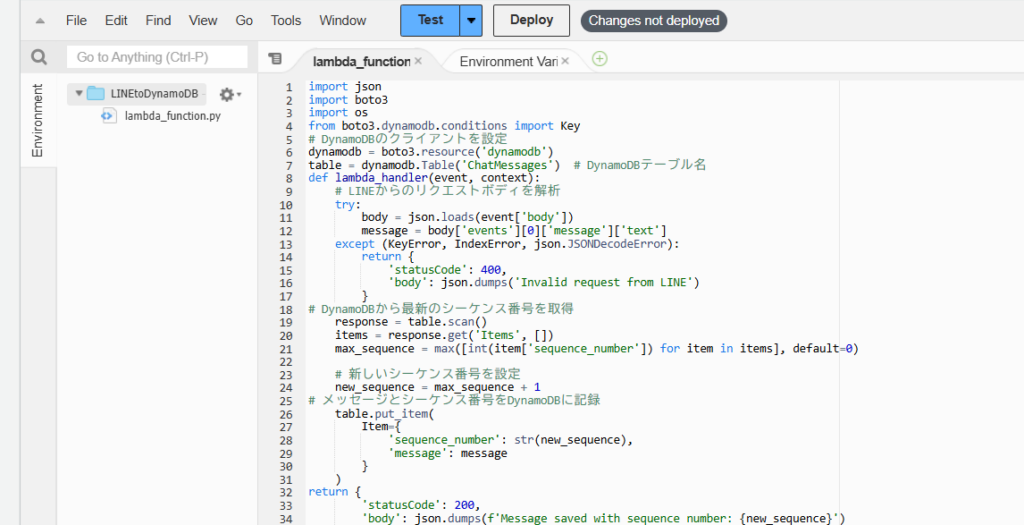Select the LINEtoDynamoDB folder name
The image size is (1024, 525).
point(154,94)
